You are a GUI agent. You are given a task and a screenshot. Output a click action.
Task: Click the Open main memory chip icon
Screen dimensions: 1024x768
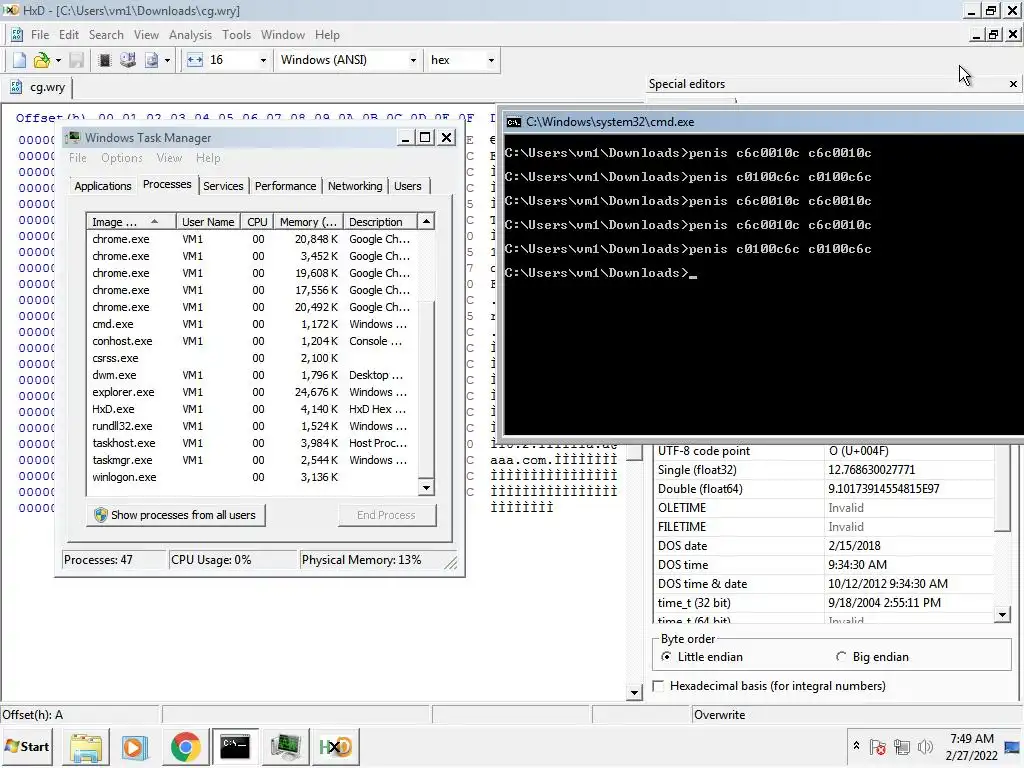point(104,60)
